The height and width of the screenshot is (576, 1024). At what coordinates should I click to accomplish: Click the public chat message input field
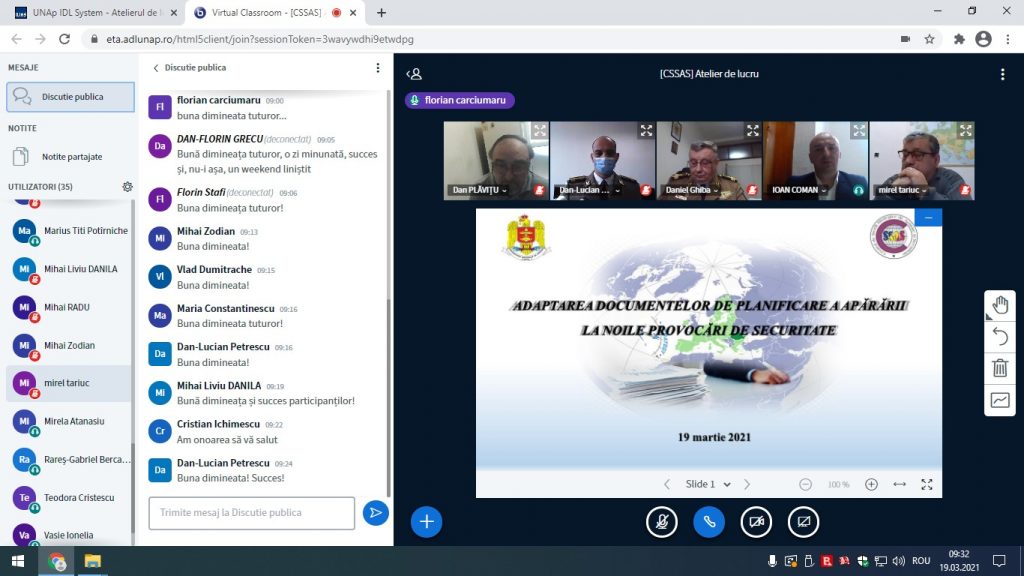pos(251,513)
